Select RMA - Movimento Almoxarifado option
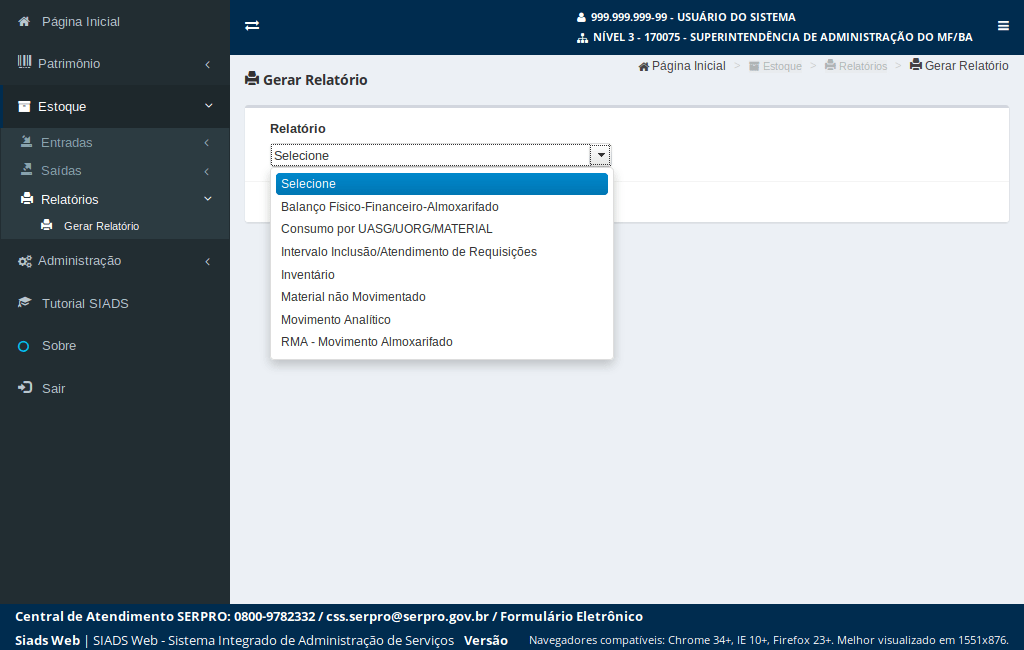Image resolution: width=1024 pixels, height=650 pixels. [x=366, y=342]
